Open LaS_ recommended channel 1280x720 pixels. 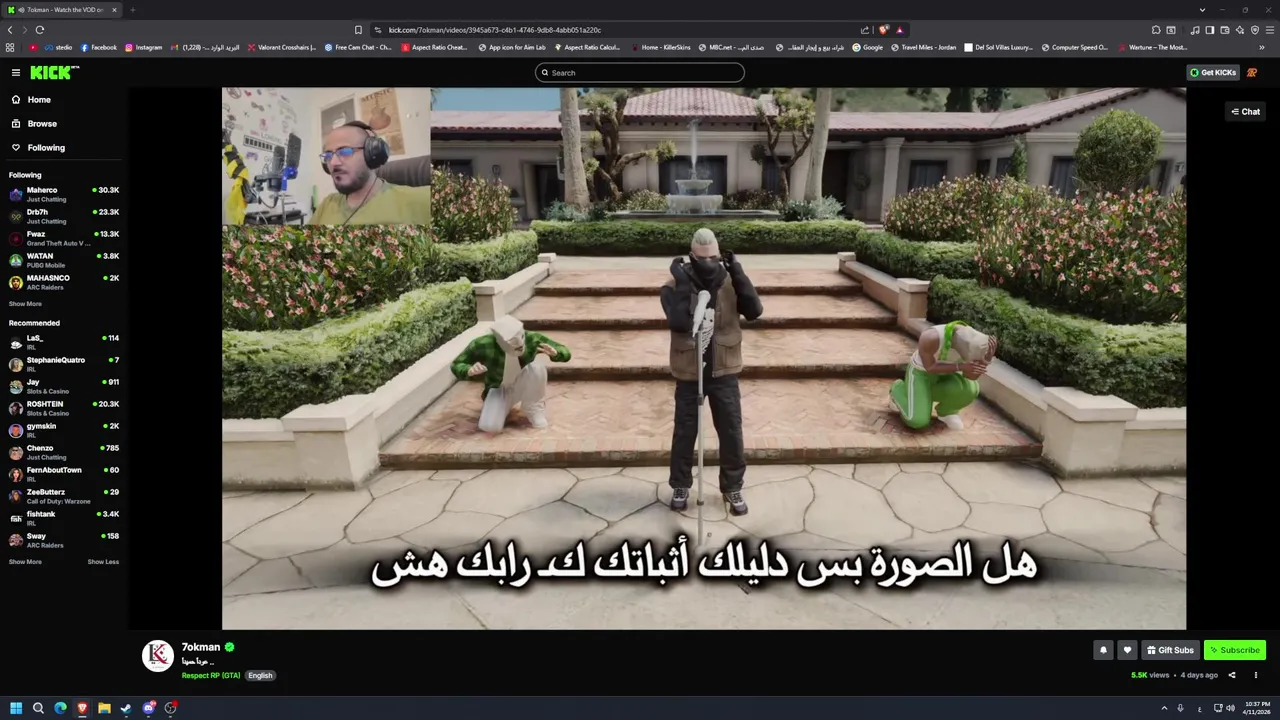64,342
